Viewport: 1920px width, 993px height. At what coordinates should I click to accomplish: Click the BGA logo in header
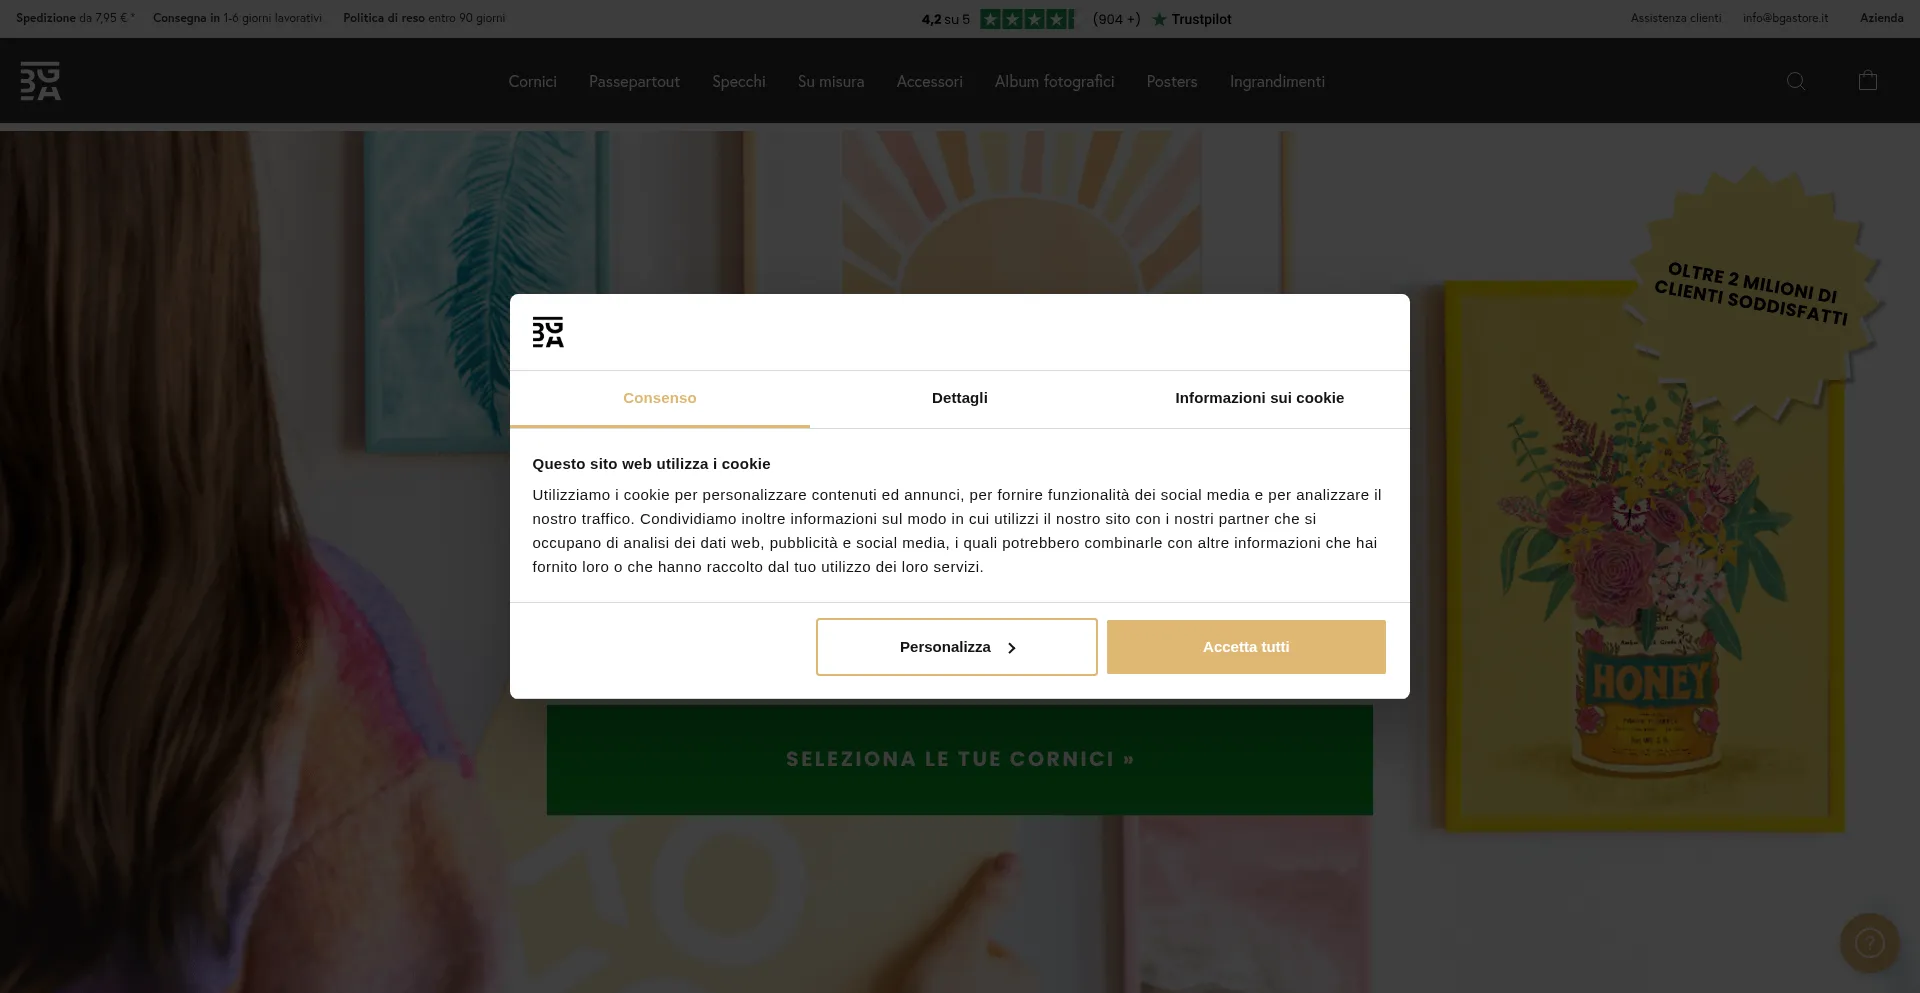[x=41, y=81]
